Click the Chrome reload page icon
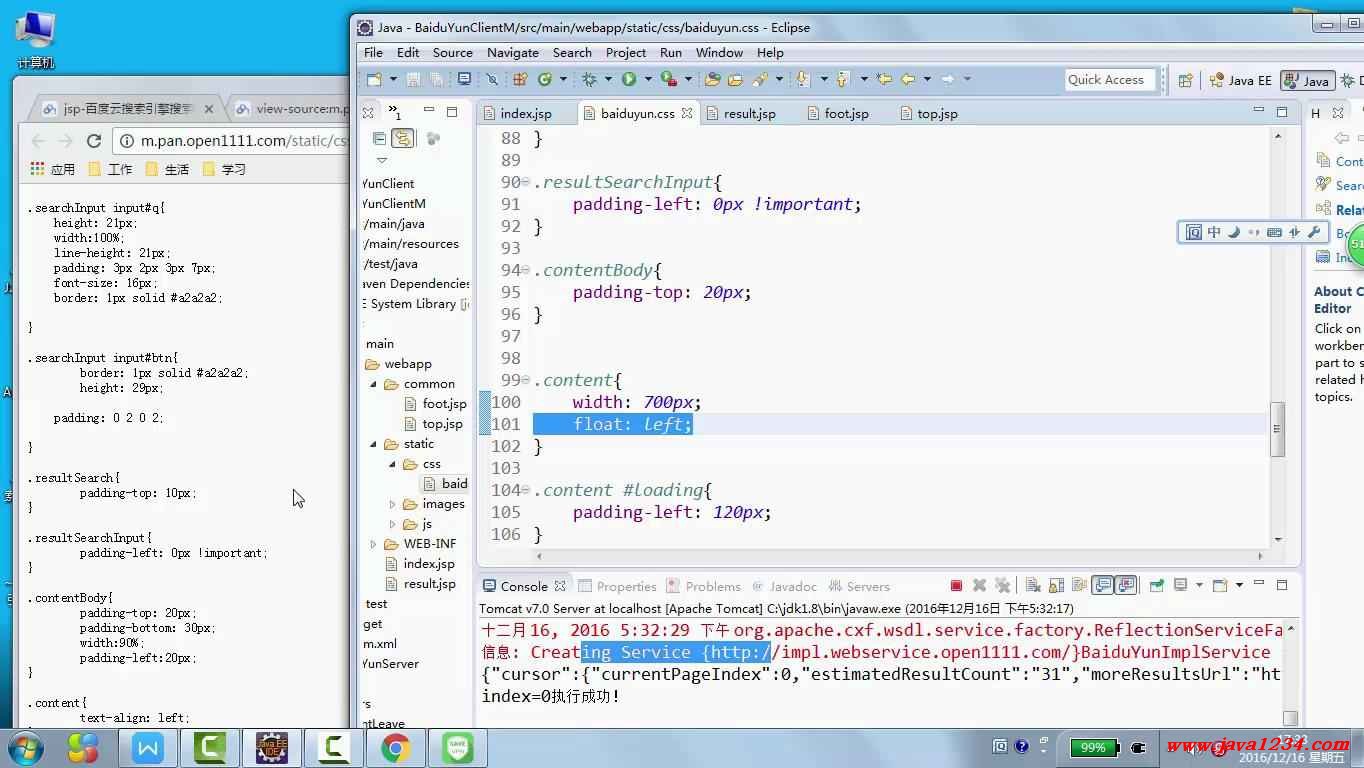 coord(94,141)
